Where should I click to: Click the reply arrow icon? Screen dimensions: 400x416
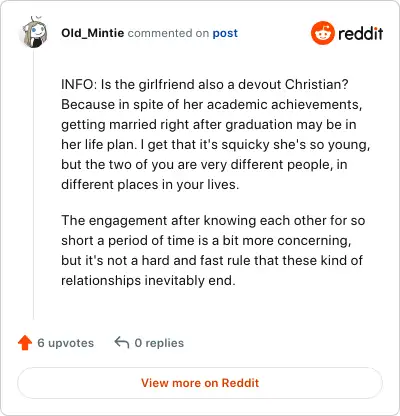click(x=122, y=342)
